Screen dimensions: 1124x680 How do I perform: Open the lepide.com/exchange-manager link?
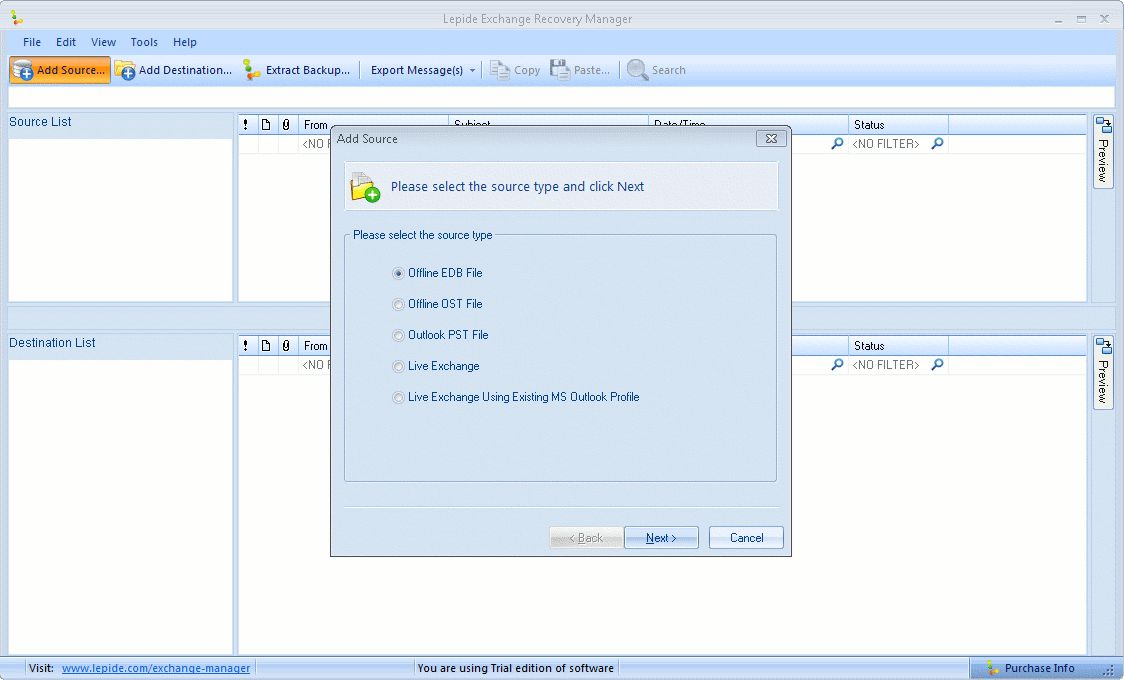coord(156,668)
